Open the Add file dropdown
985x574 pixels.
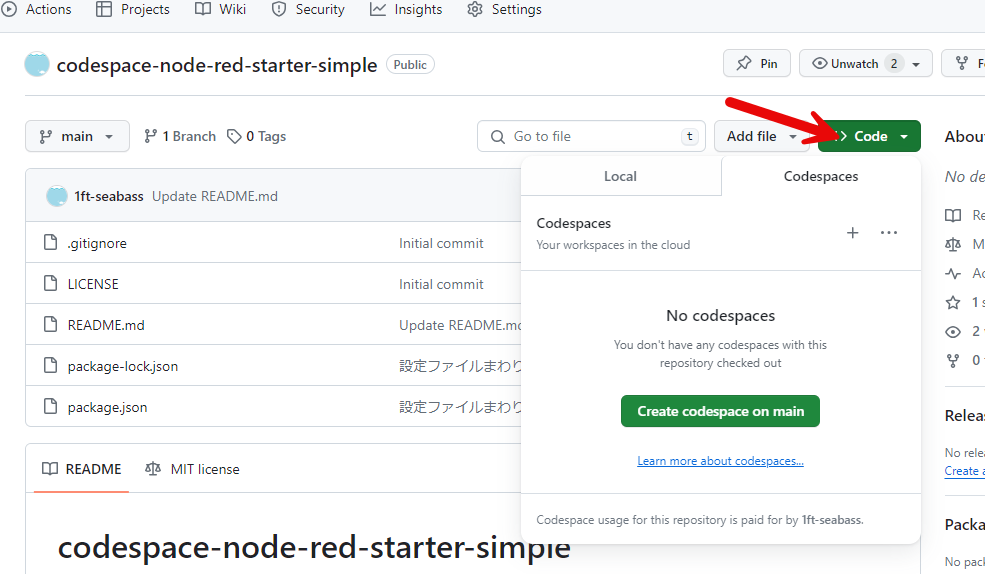761,136
